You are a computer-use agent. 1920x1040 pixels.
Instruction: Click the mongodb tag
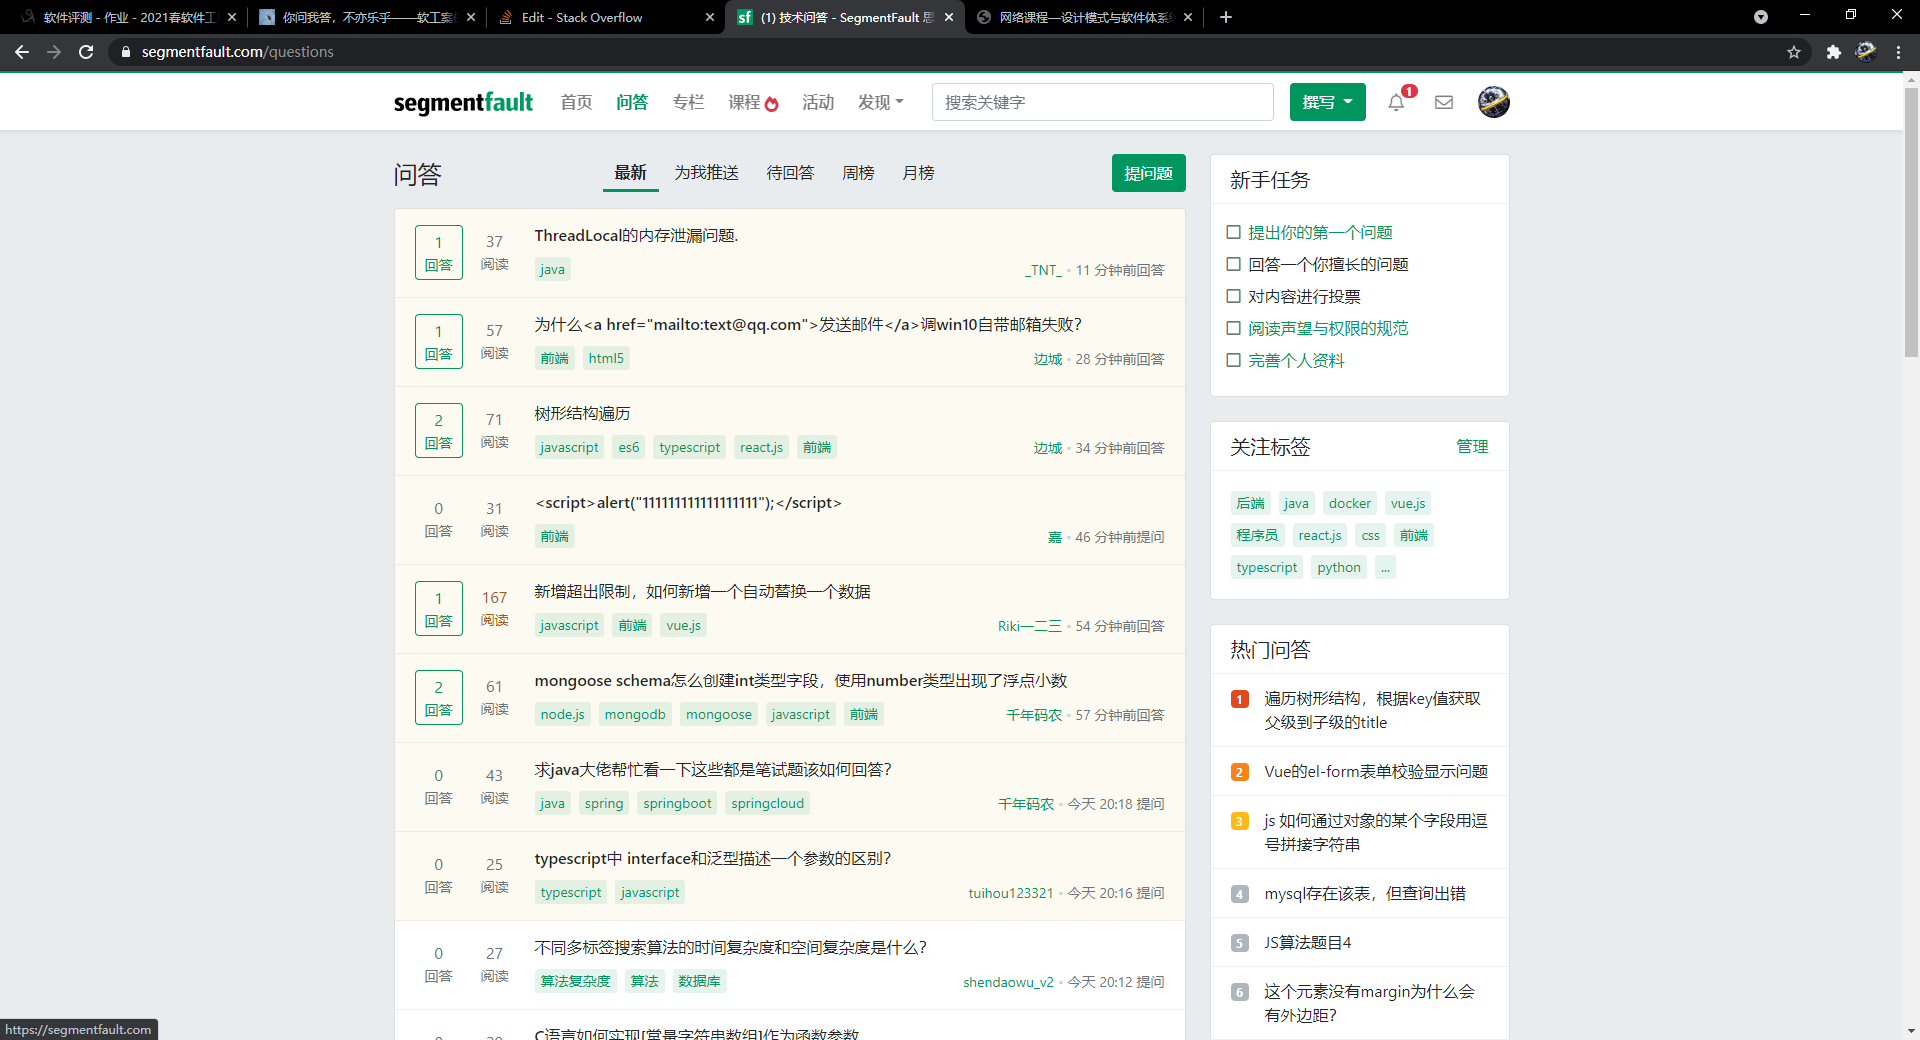635,714
